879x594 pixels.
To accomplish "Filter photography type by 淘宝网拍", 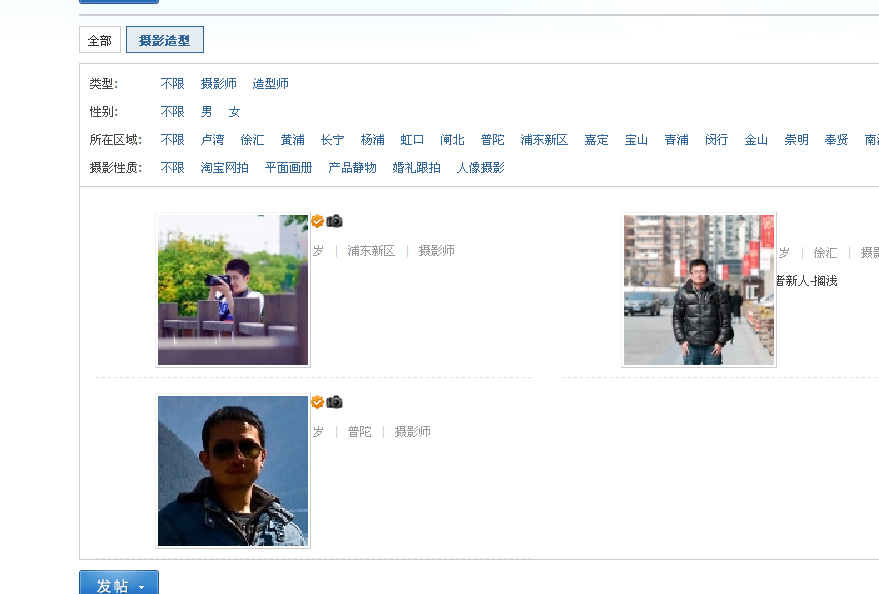I will point(225,168).
